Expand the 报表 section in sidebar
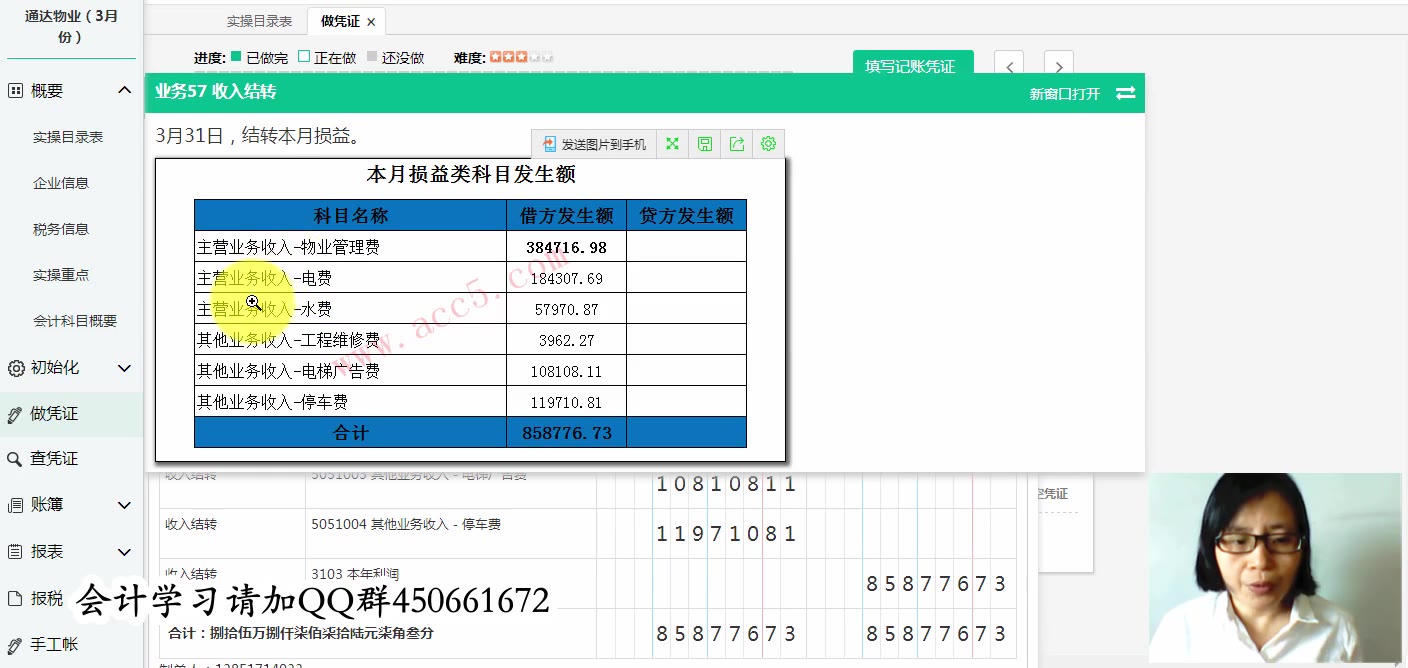1408x668 pixels. (x=124, y=551)
